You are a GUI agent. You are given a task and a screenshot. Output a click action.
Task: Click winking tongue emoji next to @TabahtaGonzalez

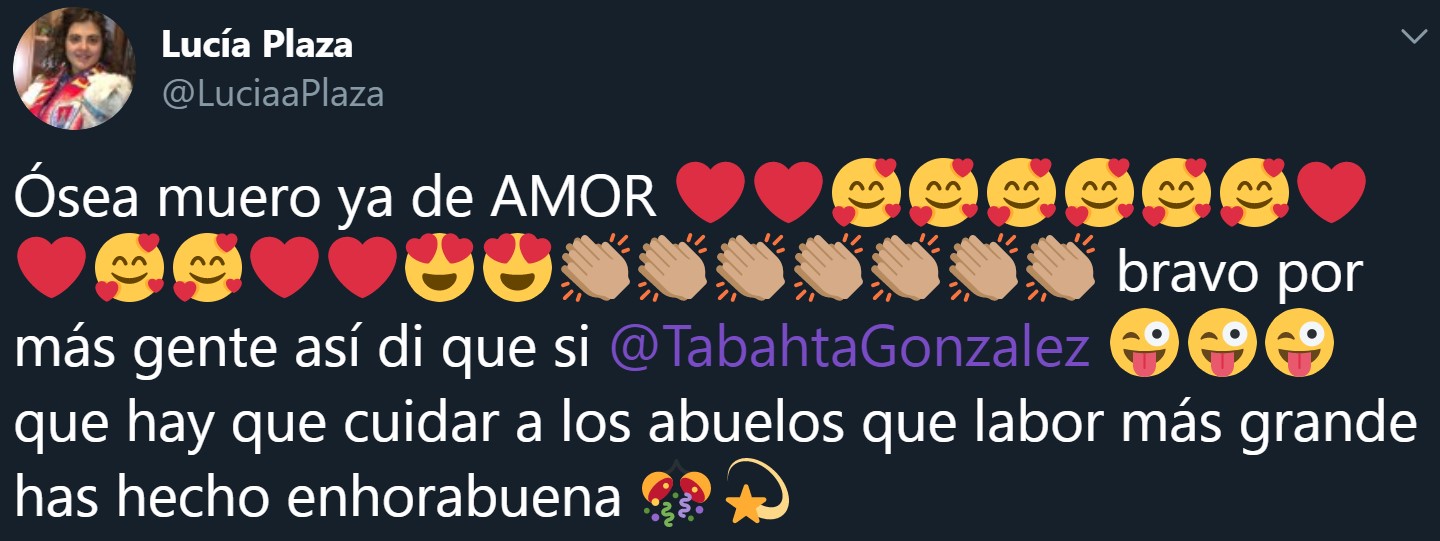pyautogui.click(x=1144, y=343)
